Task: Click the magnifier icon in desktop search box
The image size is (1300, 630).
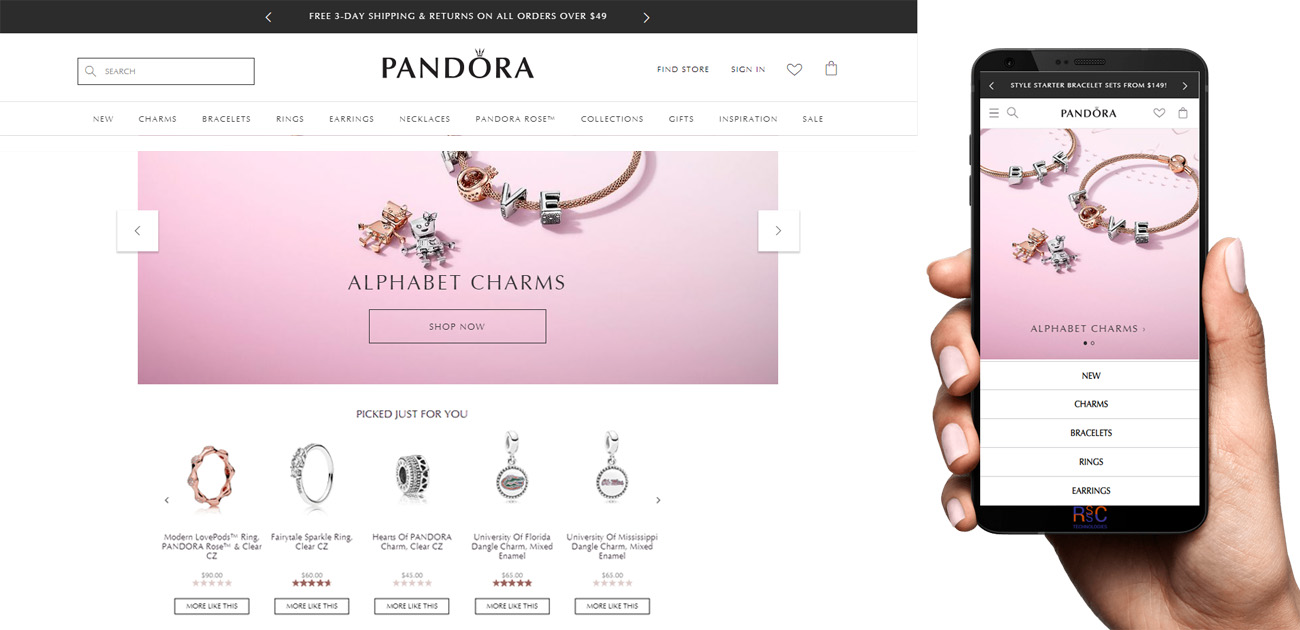Action: coord(91,71)
